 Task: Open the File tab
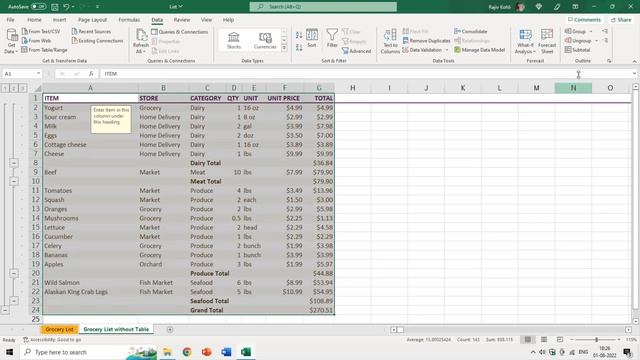10,20
